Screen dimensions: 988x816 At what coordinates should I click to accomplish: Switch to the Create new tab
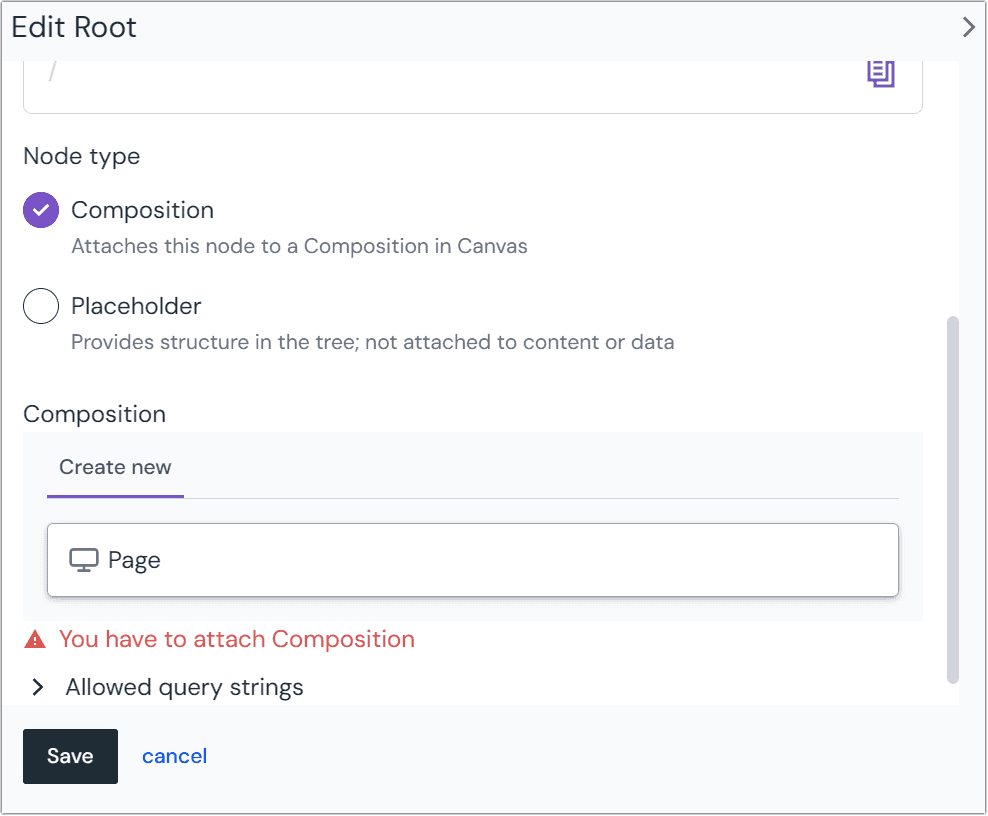(x=114, y=466)
